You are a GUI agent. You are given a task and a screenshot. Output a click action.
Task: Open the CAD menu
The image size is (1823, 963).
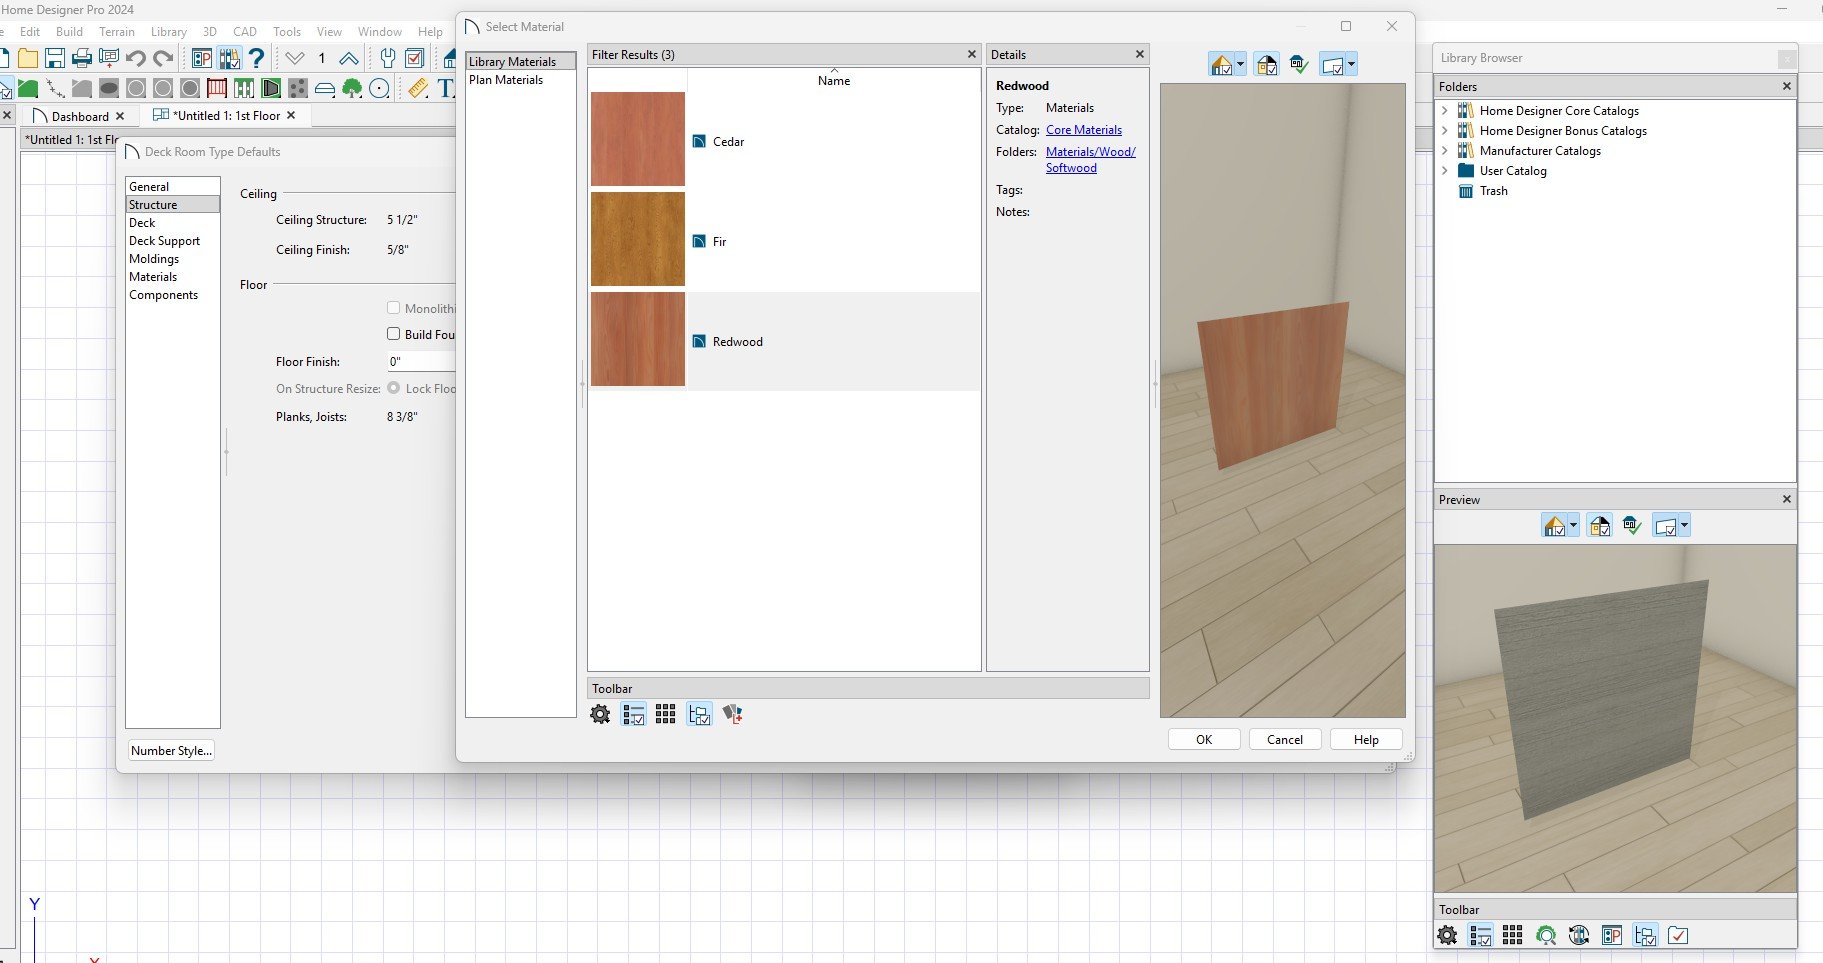(x=245, y=32)
